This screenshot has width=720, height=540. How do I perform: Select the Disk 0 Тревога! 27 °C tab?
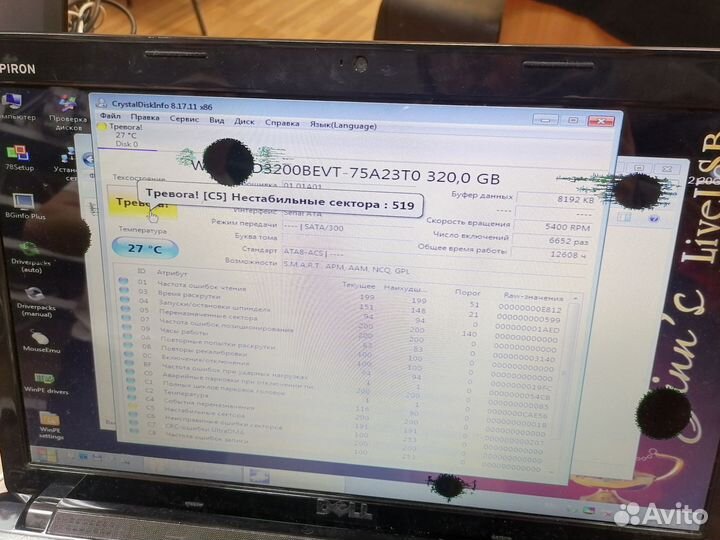[125, 135]
